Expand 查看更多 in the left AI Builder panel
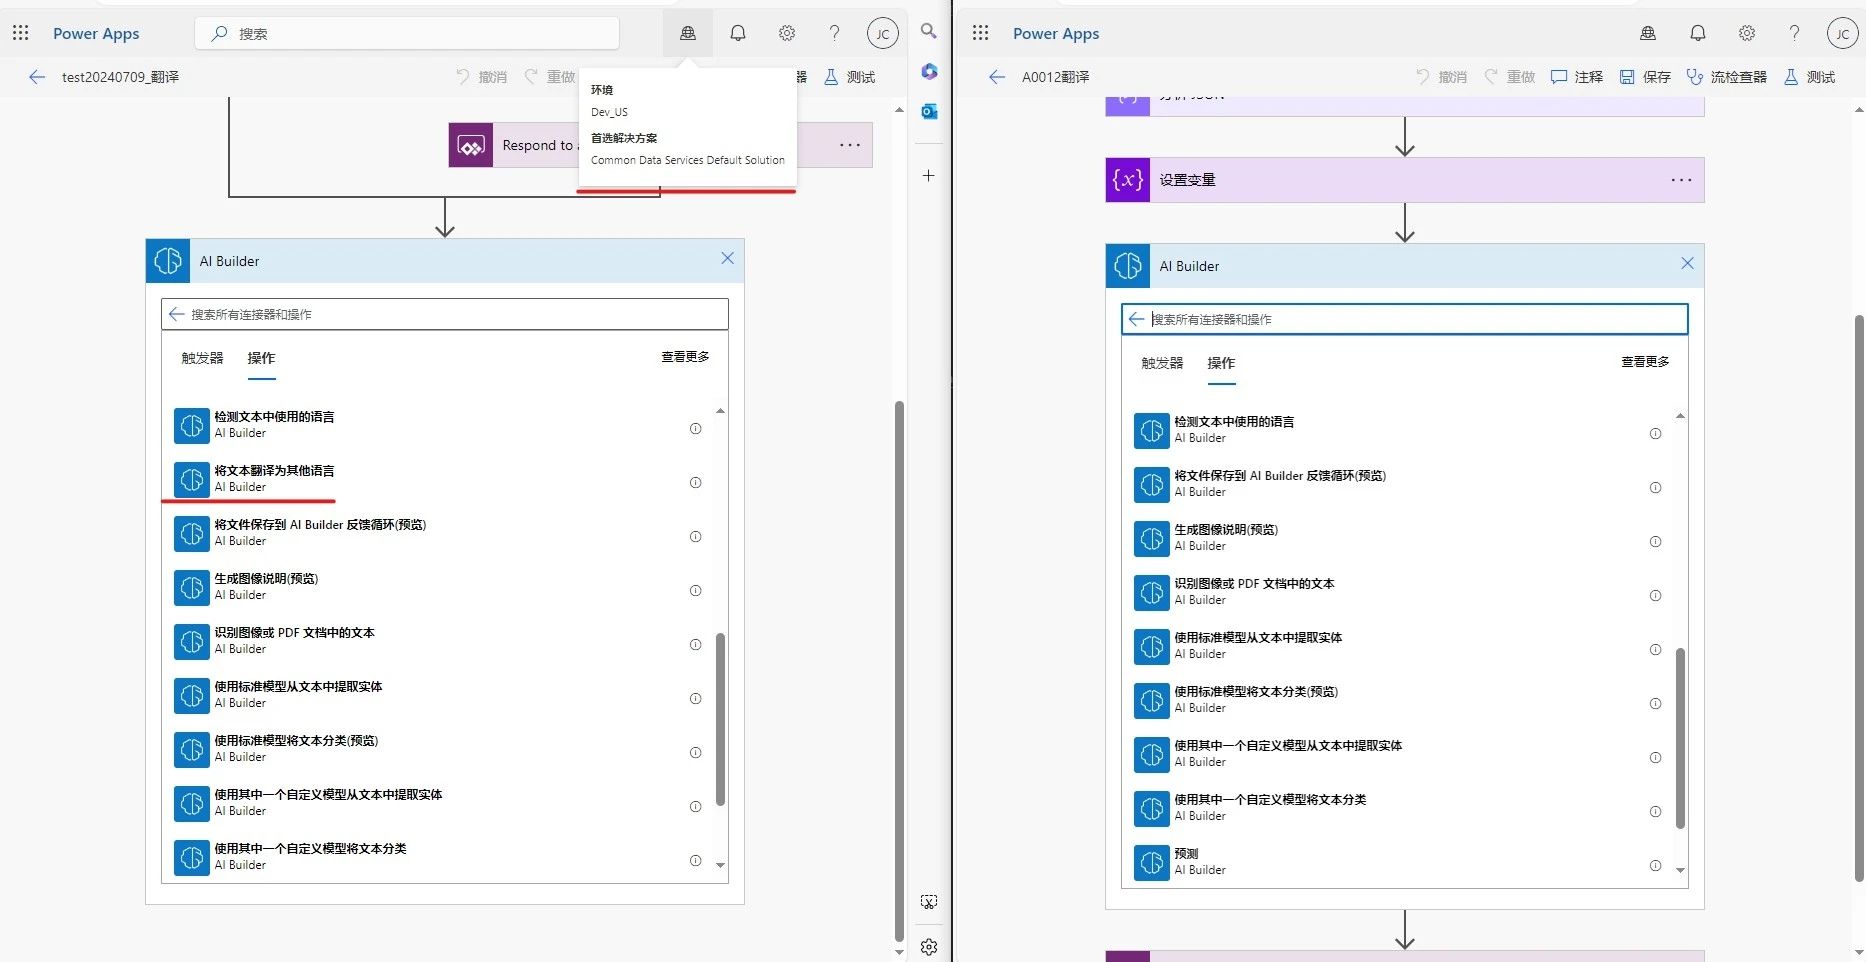Viewport: 1866px width, 962px height. pyautogui.click(x=685, y=357)
